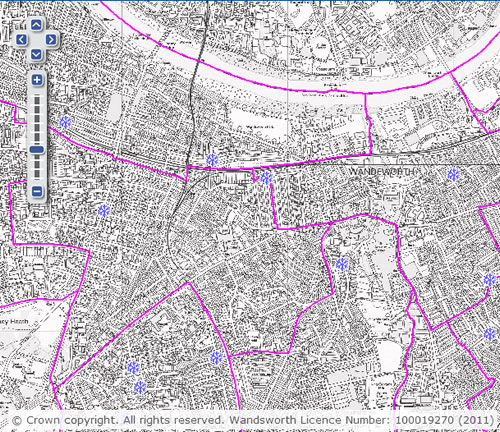Viewport: 500px width, 432px height.
Task: Pan the map left with the arrow button
Action: pos(21,40)
